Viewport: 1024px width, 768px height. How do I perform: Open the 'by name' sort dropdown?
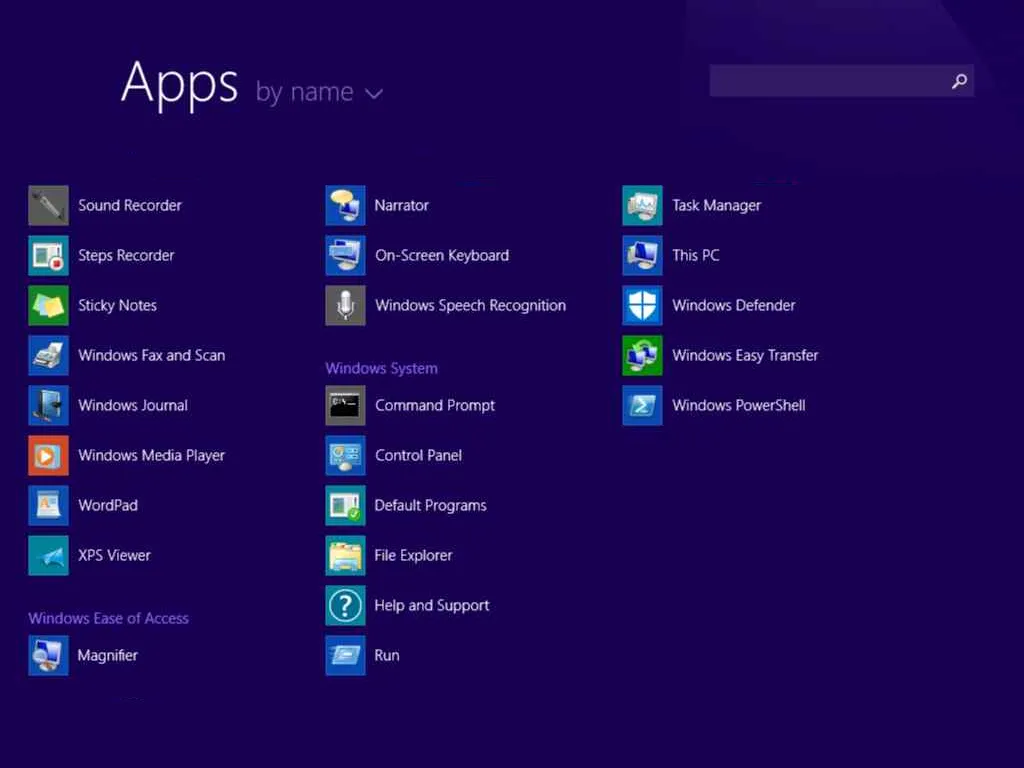coord(319,92)
